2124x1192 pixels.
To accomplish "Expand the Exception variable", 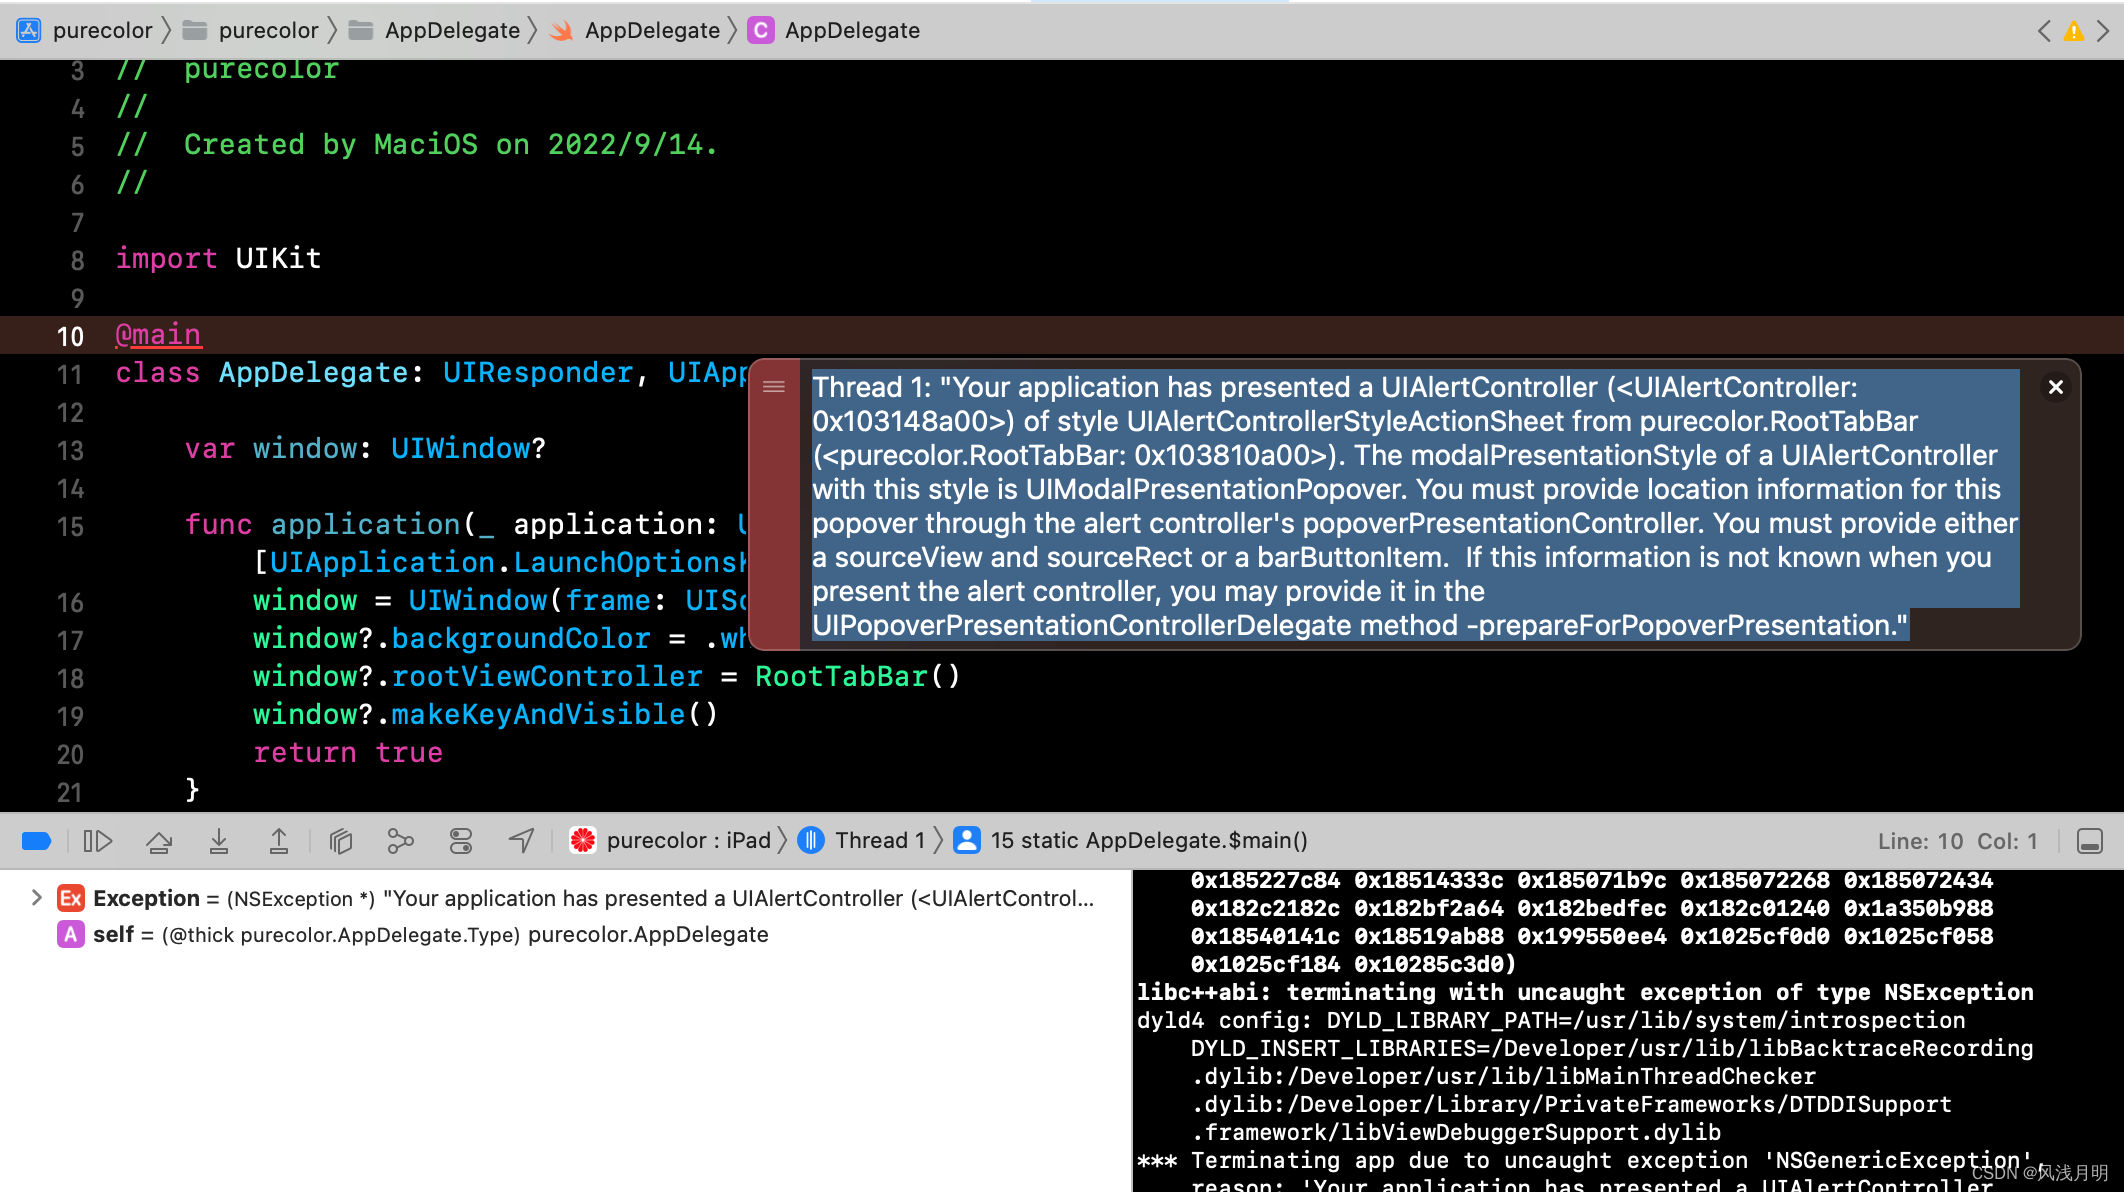I will (37, 898).
